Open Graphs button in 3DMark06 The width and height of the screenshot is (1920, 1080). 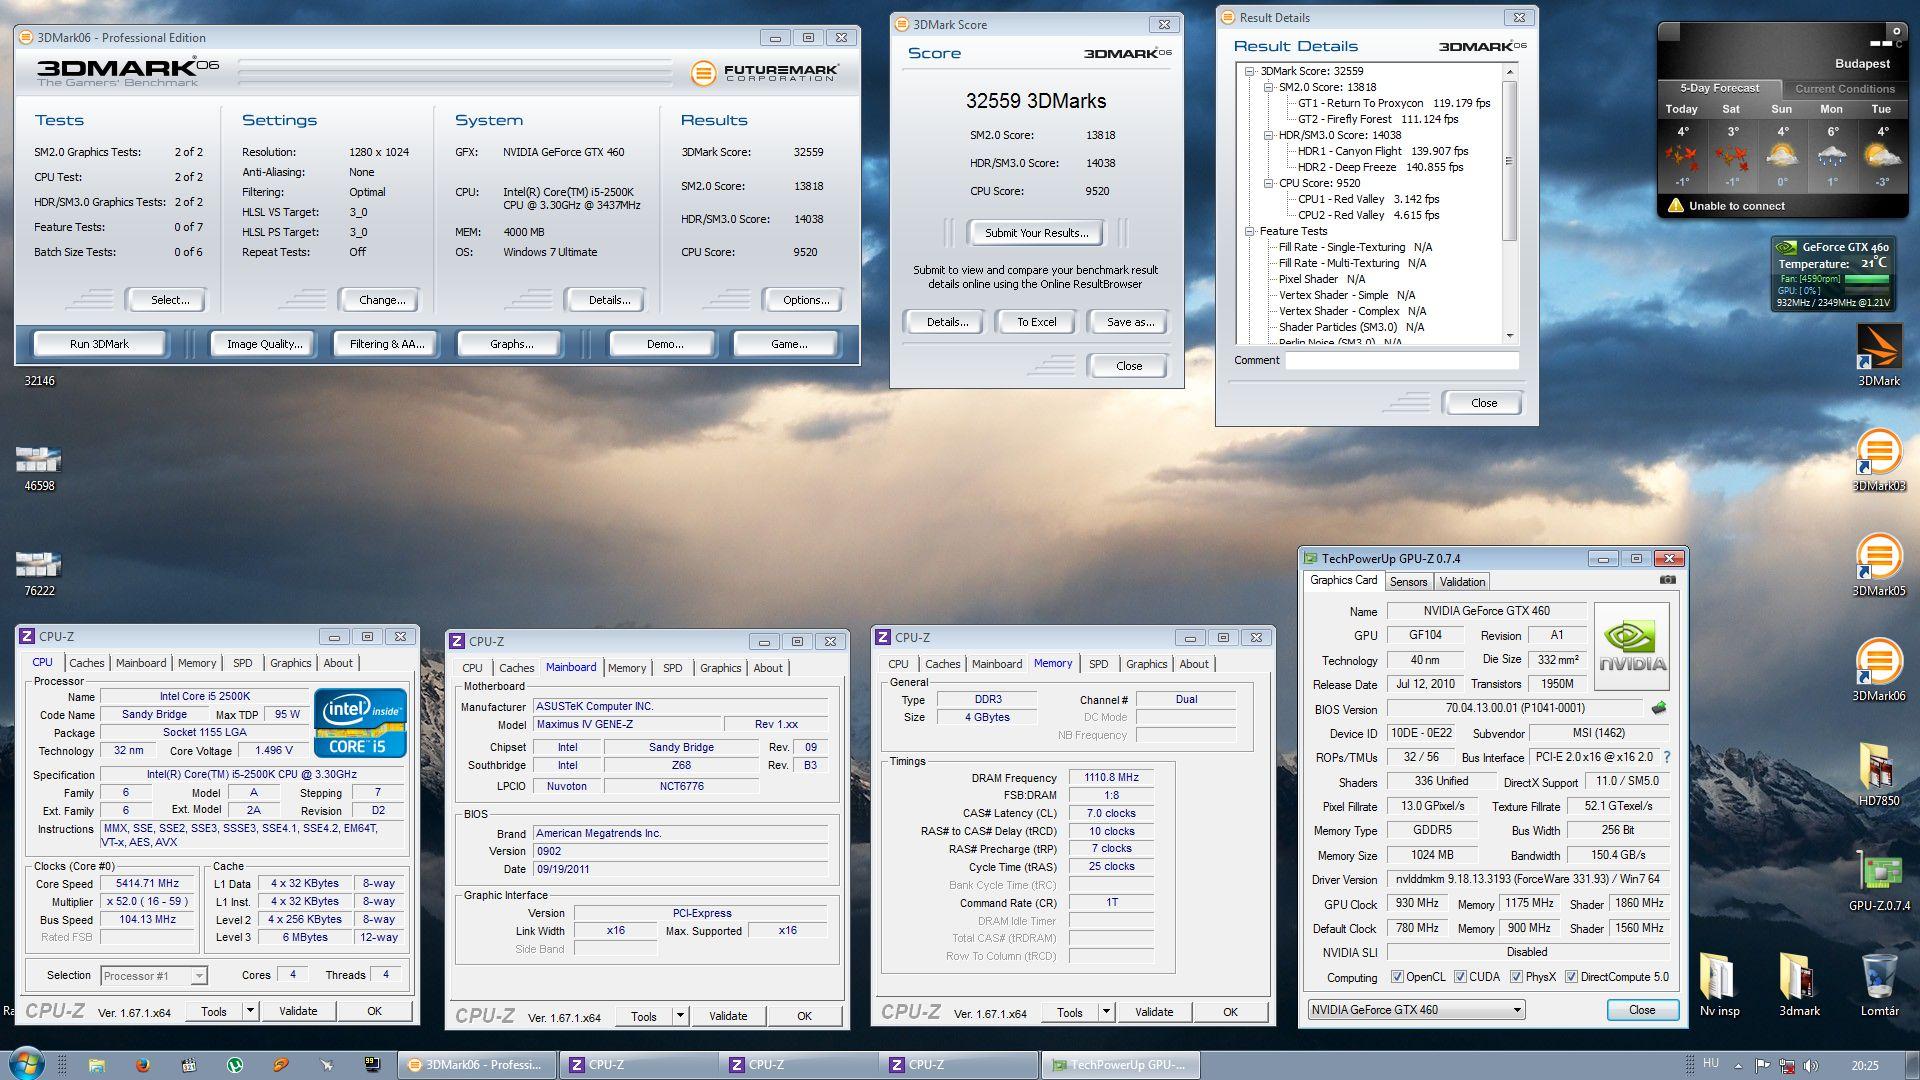pos(511,344)
